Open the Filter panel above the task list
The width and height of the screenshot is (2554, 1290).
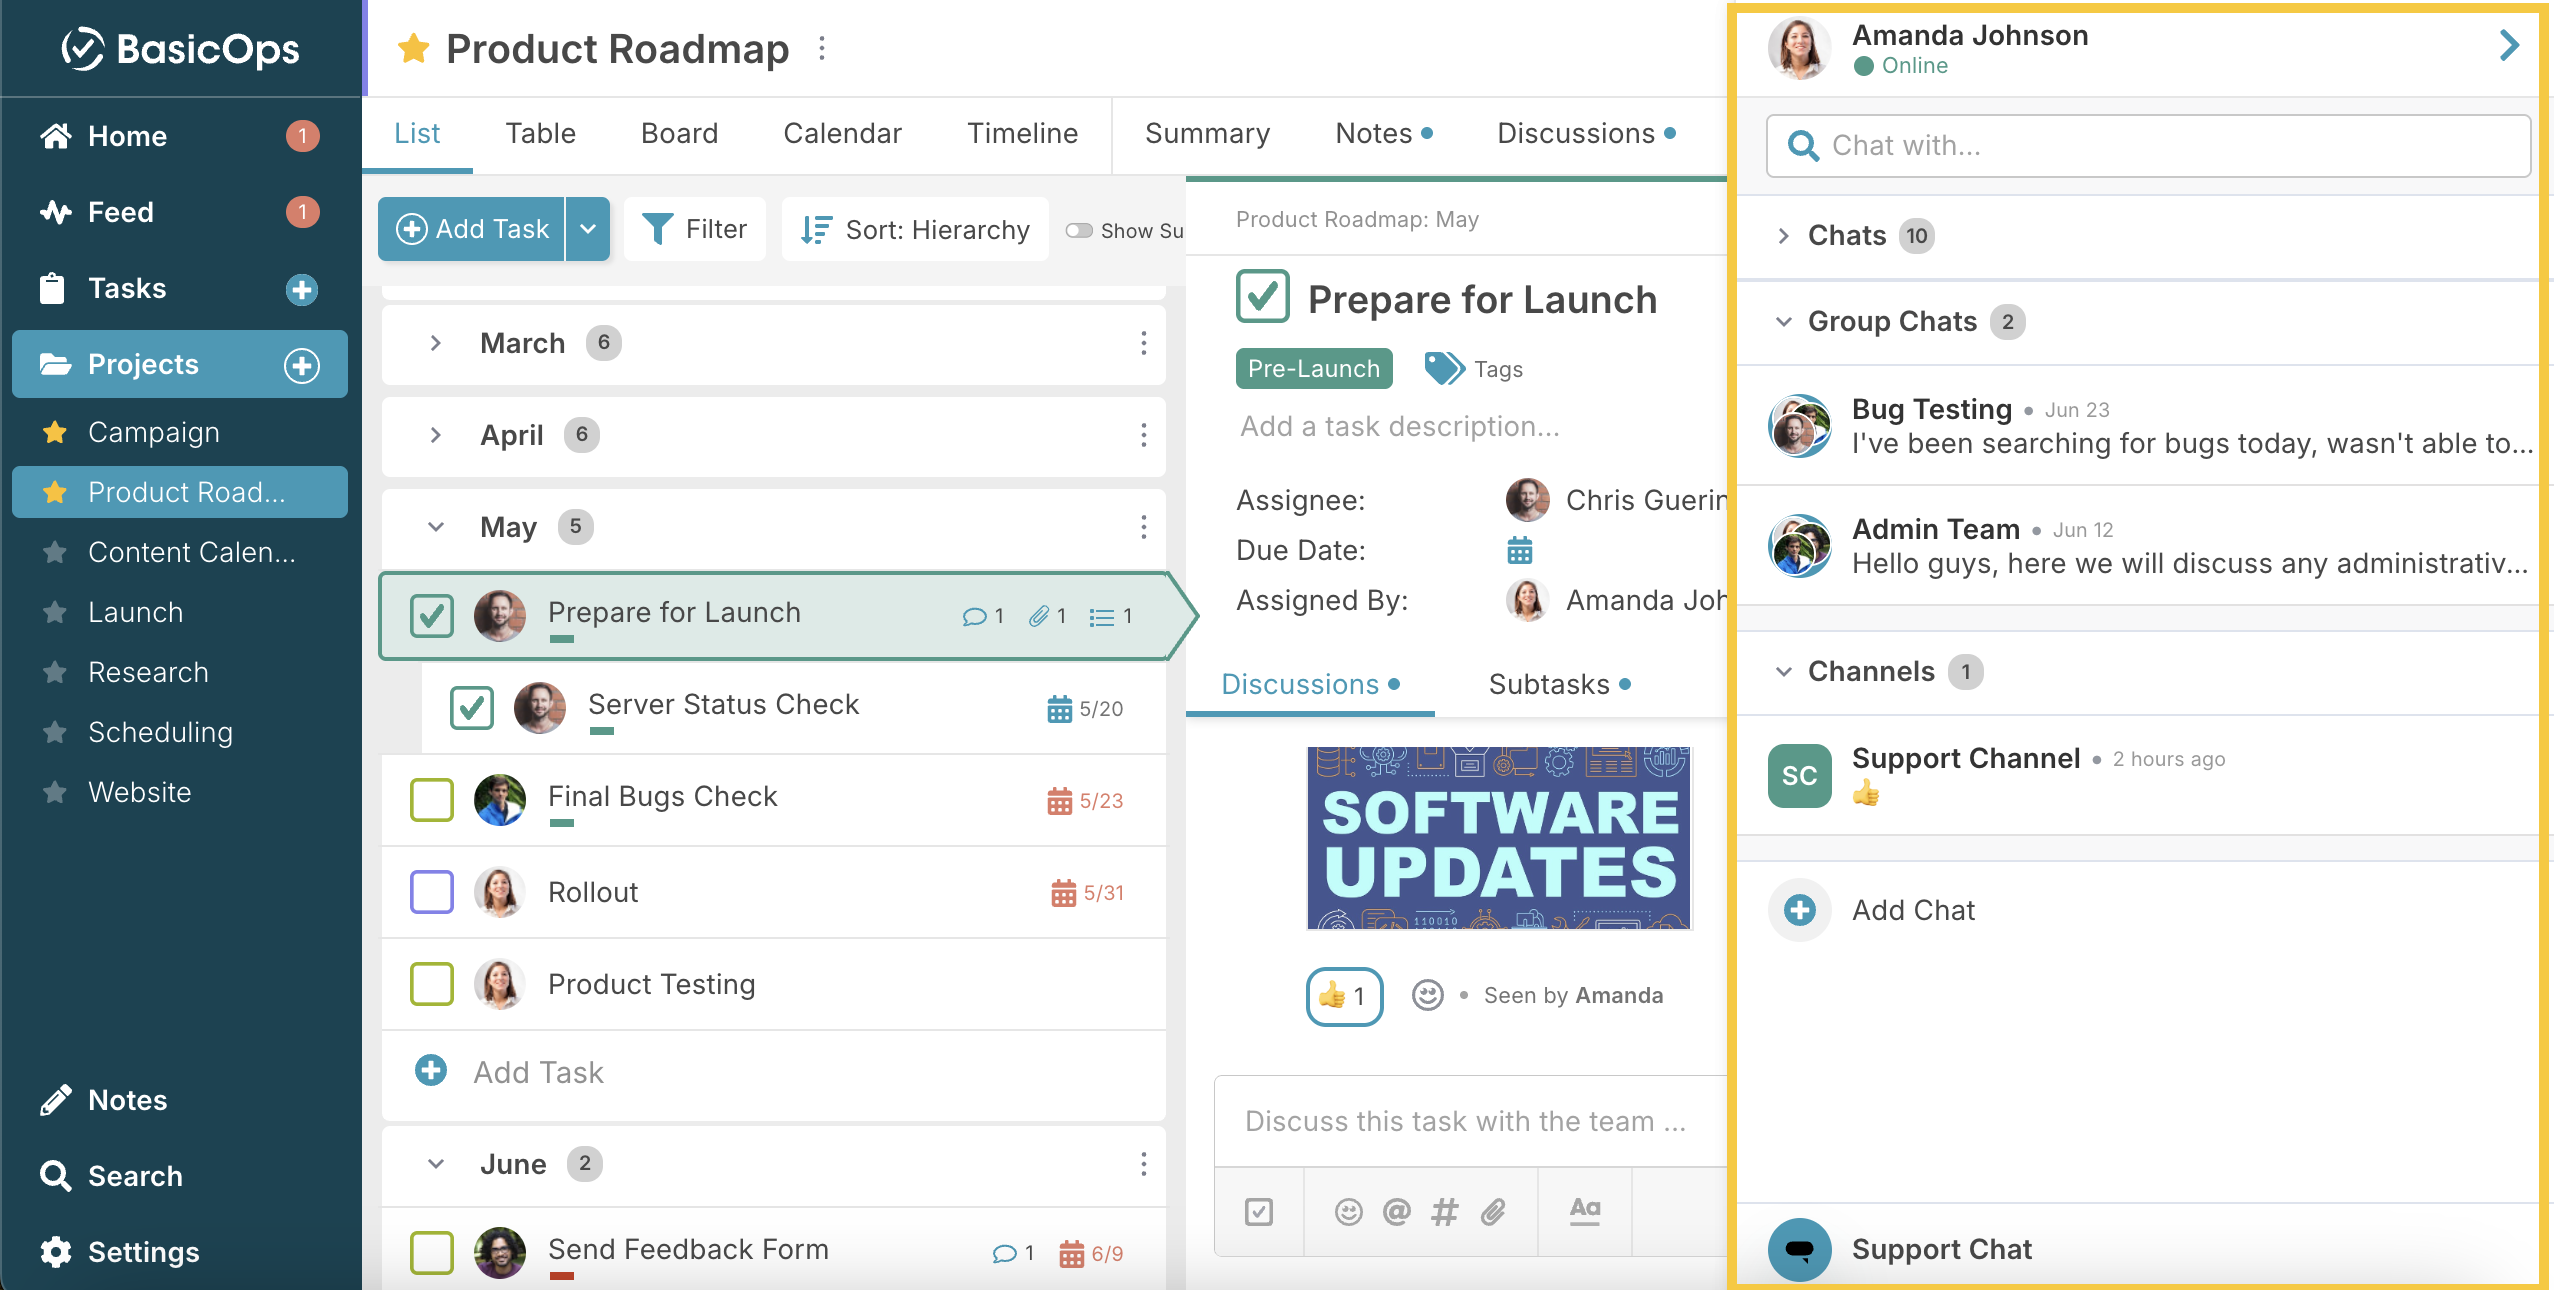pos(695,228)
